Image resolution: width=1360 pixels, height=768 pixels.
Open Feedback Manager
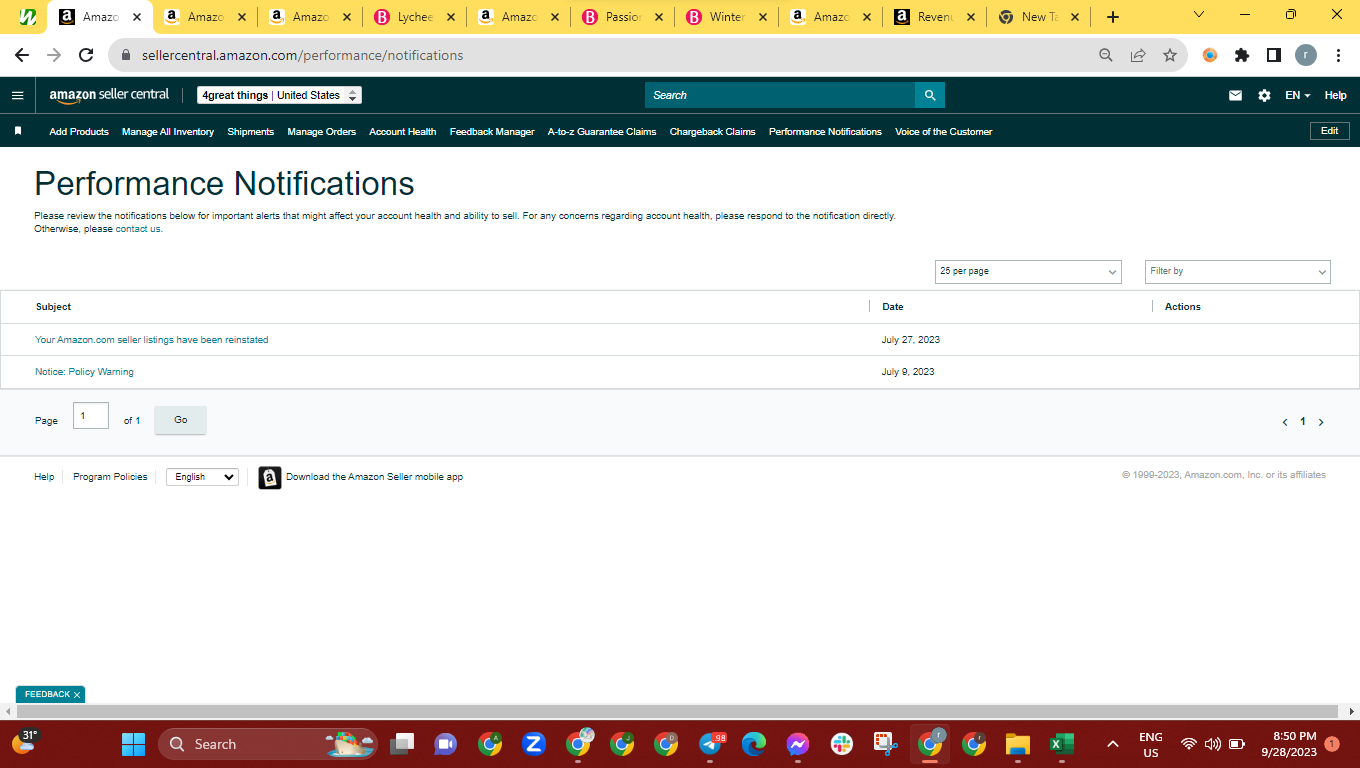pos(492,131)
